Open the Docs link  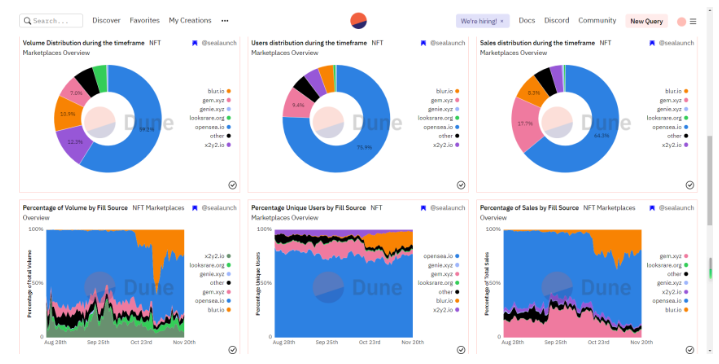(x=527, y=21)
